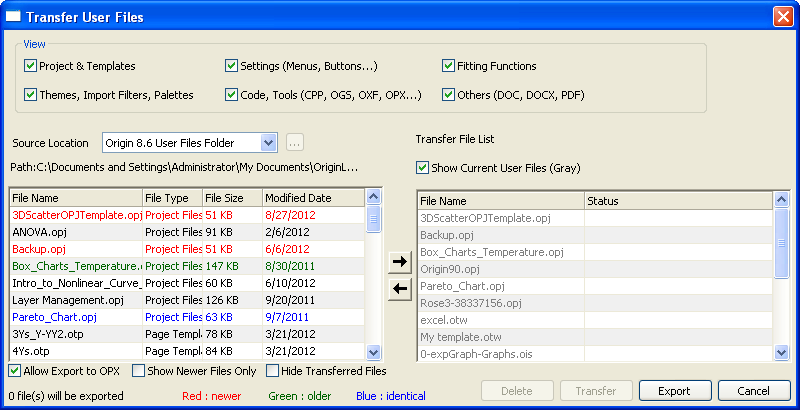
Task: Click the Status column header
Action: (x=678, y=201)
